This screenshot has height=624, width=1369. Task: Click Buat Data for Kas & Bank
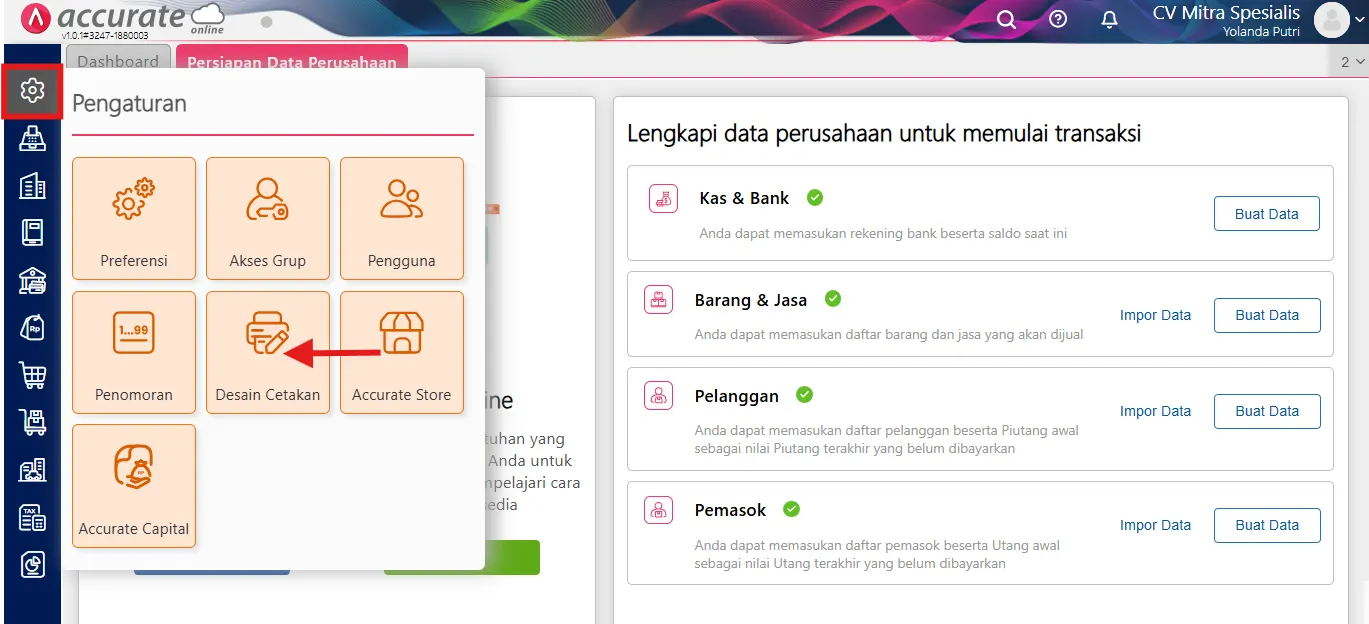click(x=1266, y=213)
